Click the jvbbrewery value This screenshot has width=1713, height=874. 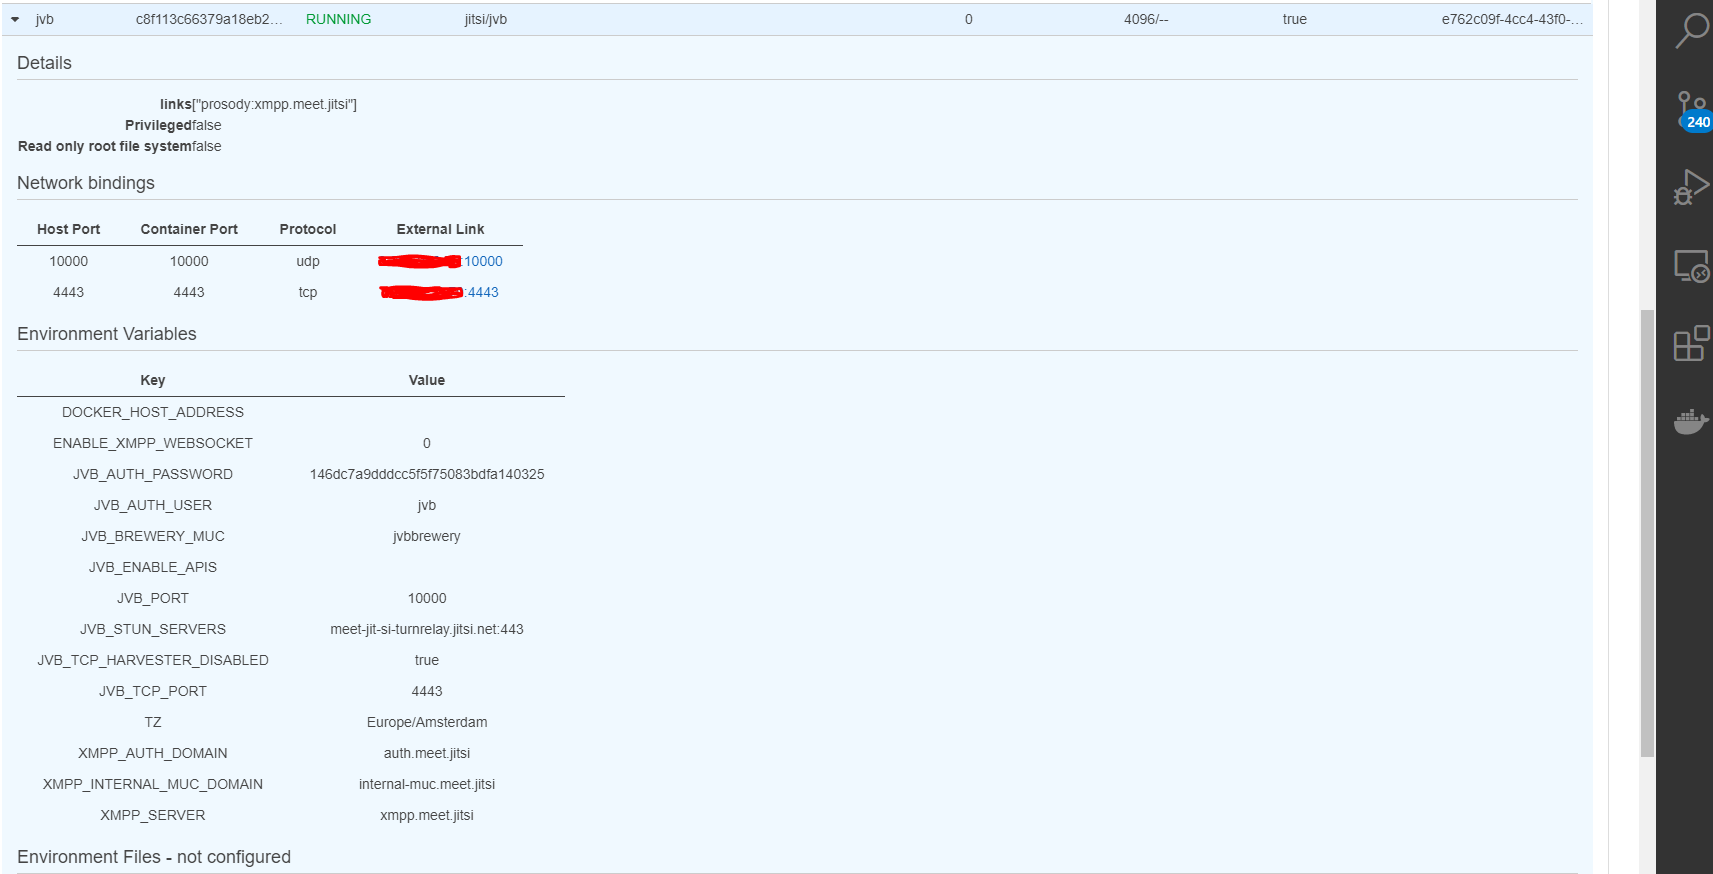(427, 537)
